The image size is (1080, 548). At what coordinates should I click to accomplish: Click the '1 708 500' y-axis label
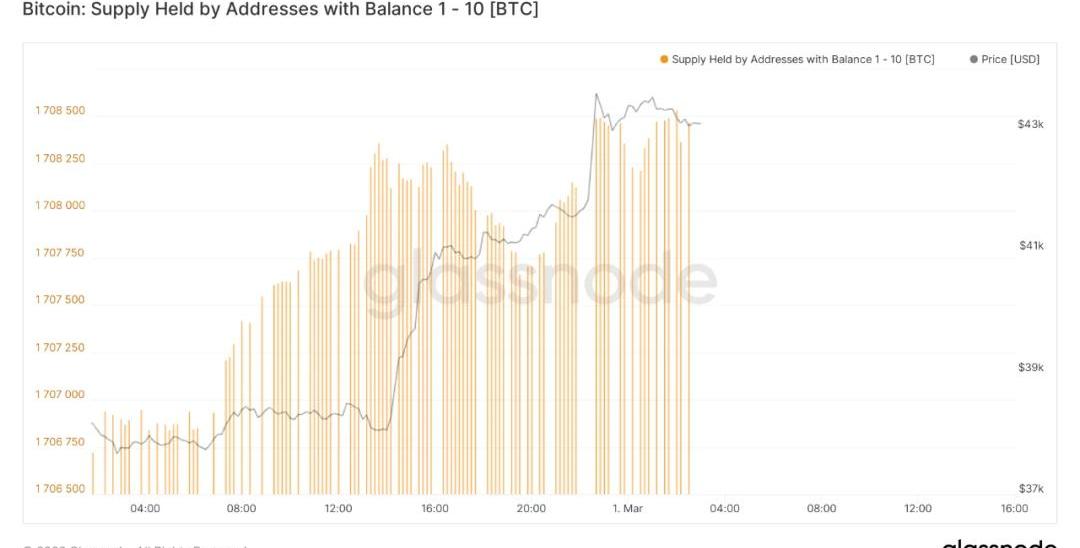point(60,111)
